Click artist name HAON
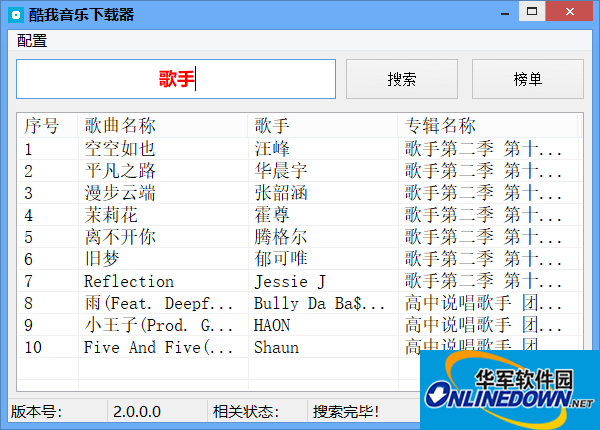The image size is (600, 430). point(272,325)
